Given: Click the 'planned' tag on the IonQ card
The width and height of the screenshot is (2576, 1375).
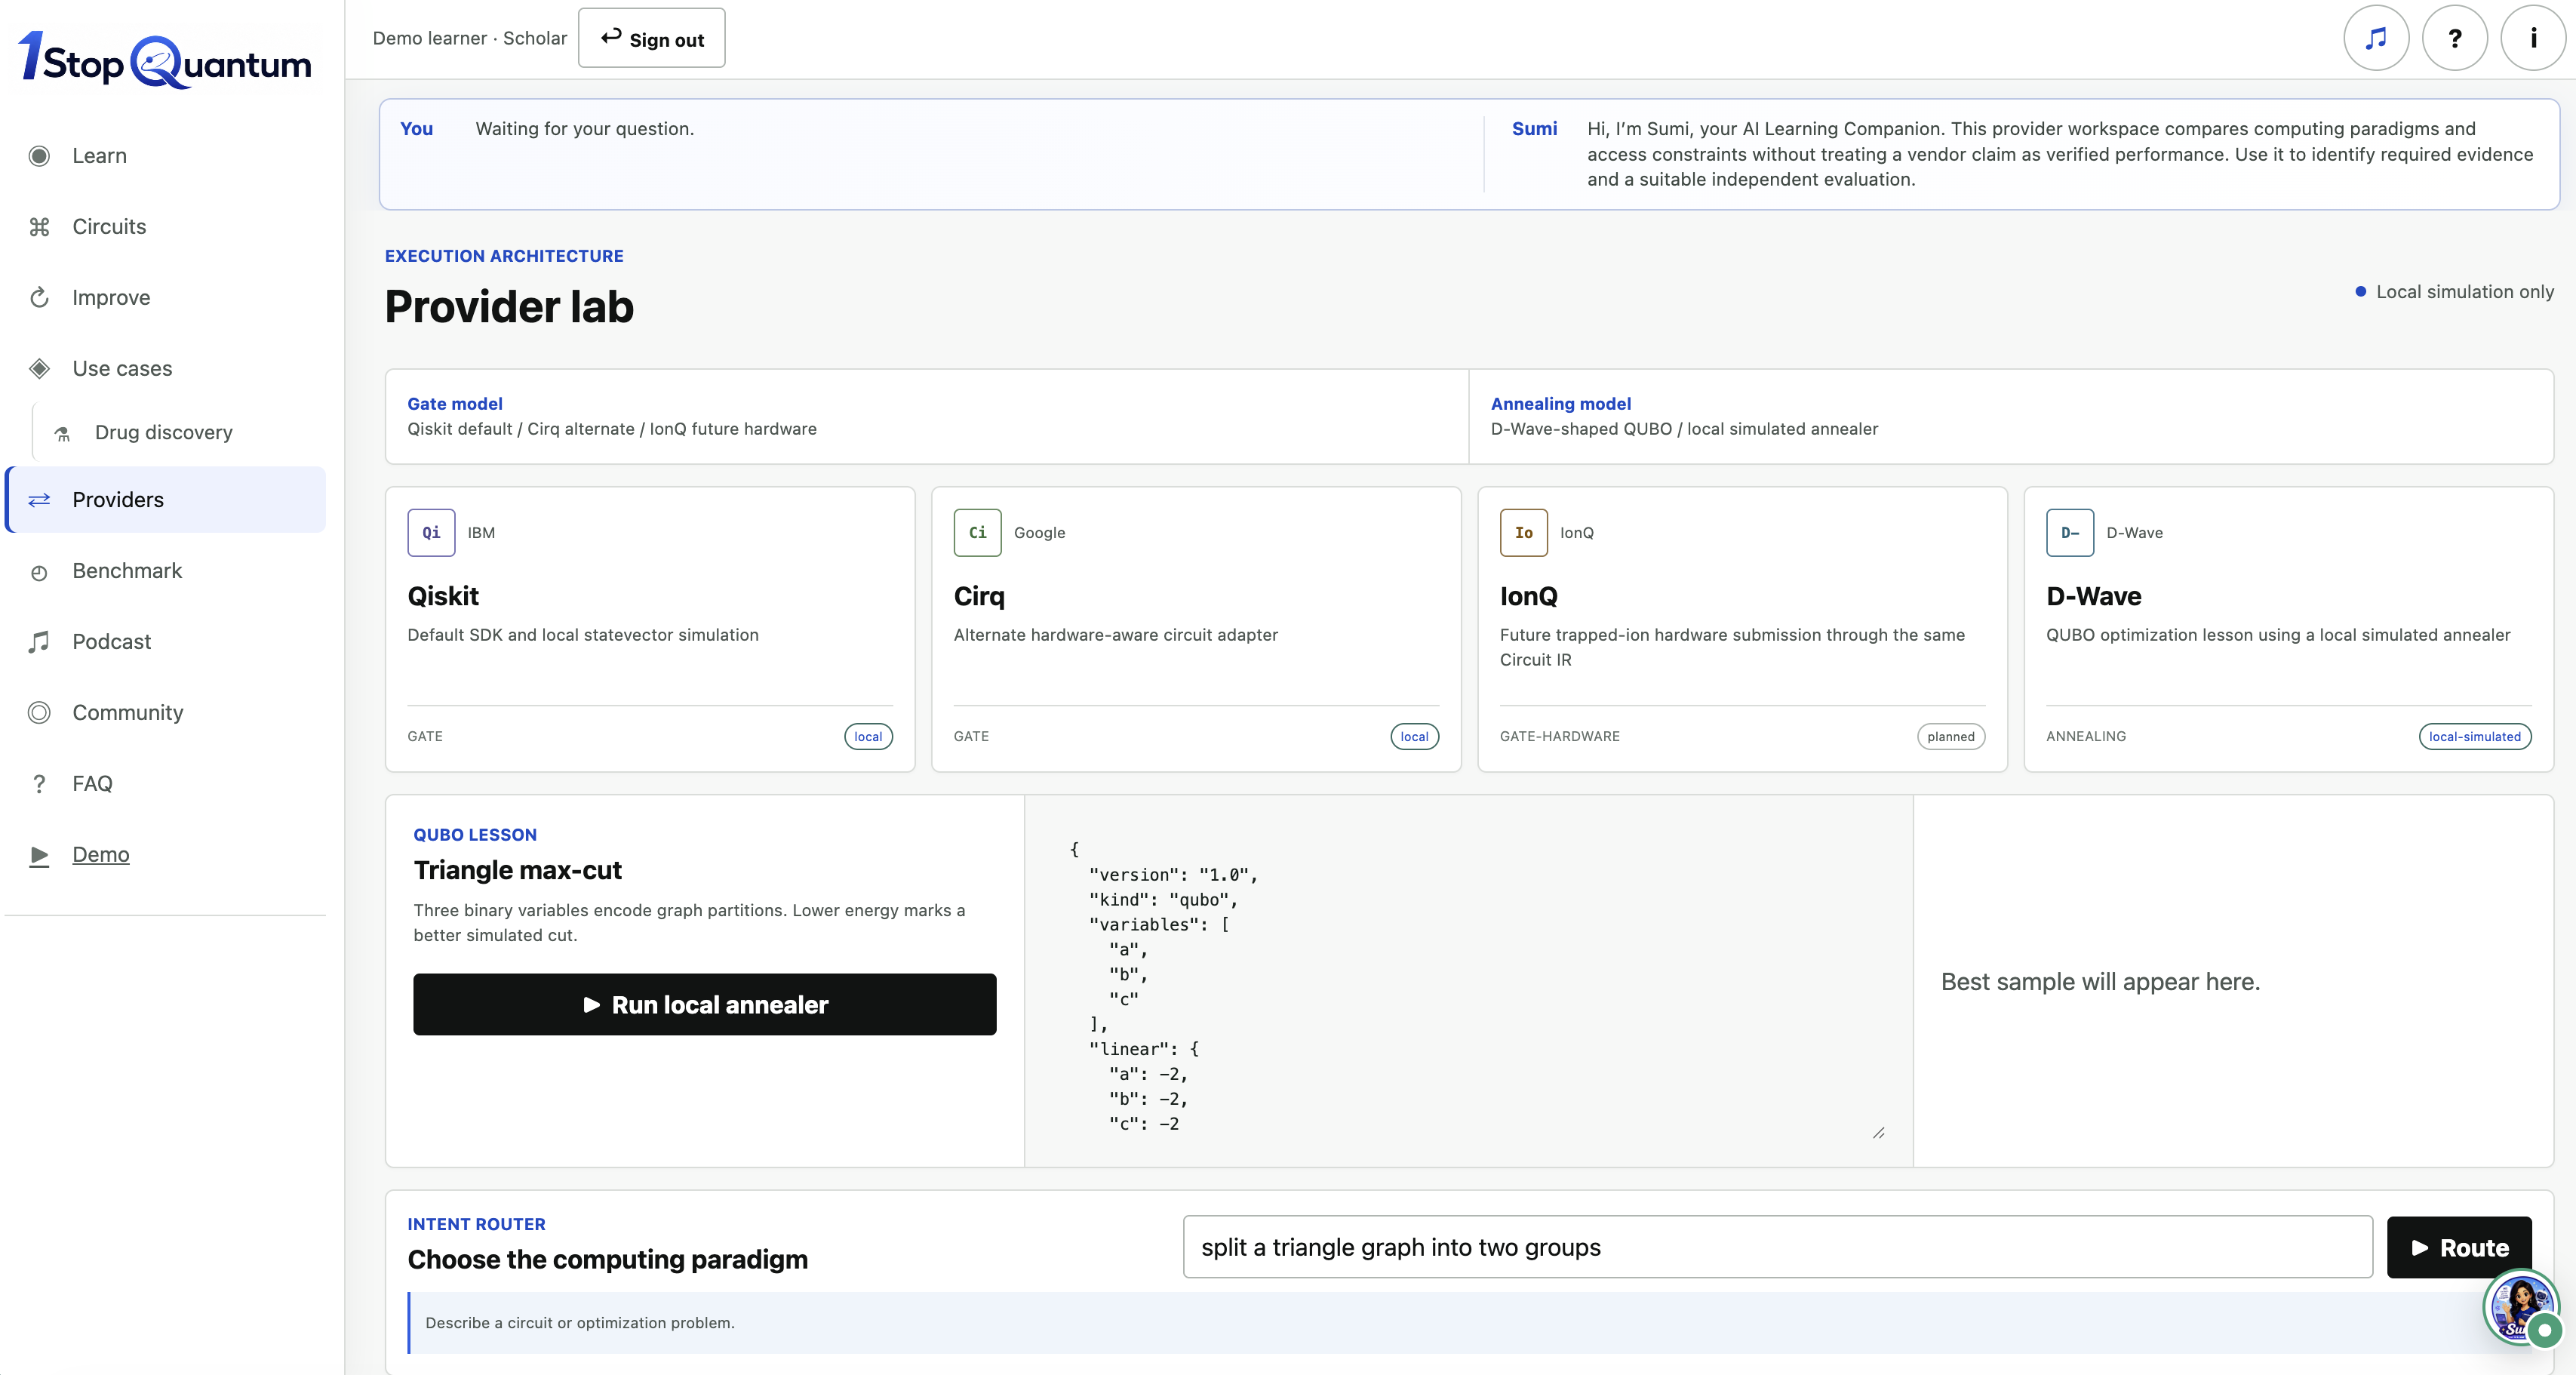Looking at the screenshot, I should [1951, 737].
